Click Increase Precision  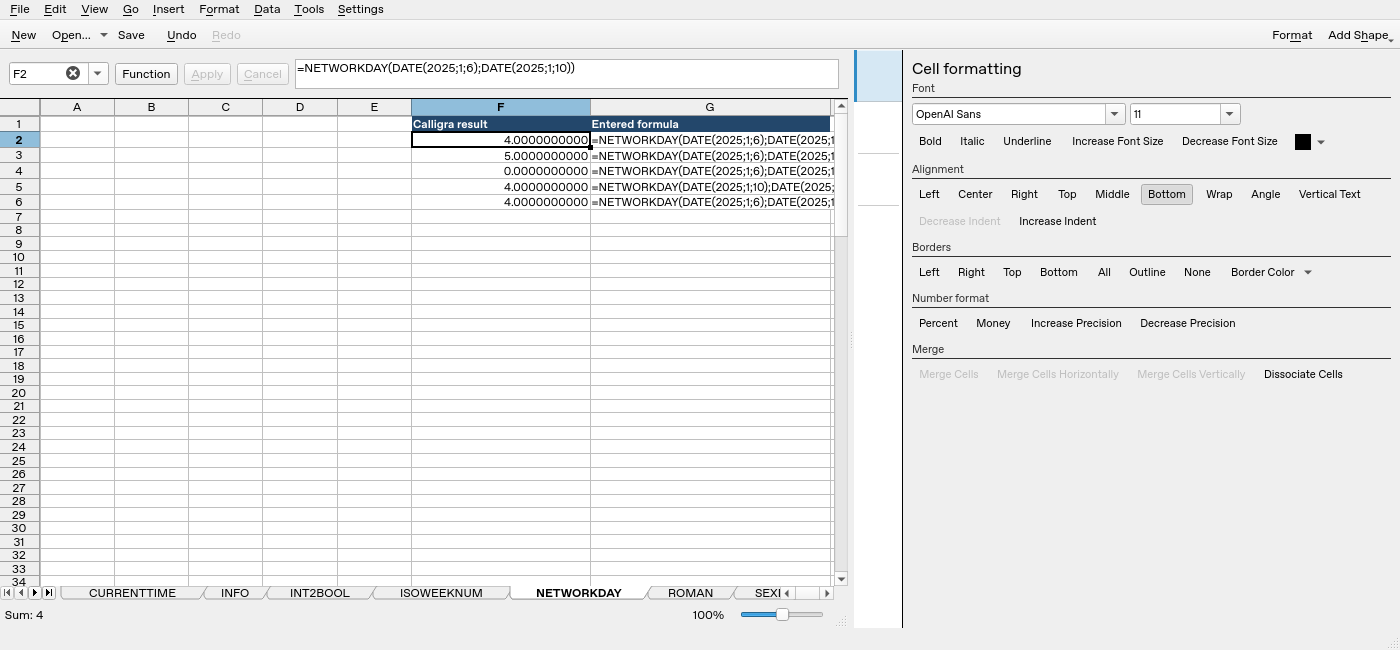(1076, 323)
